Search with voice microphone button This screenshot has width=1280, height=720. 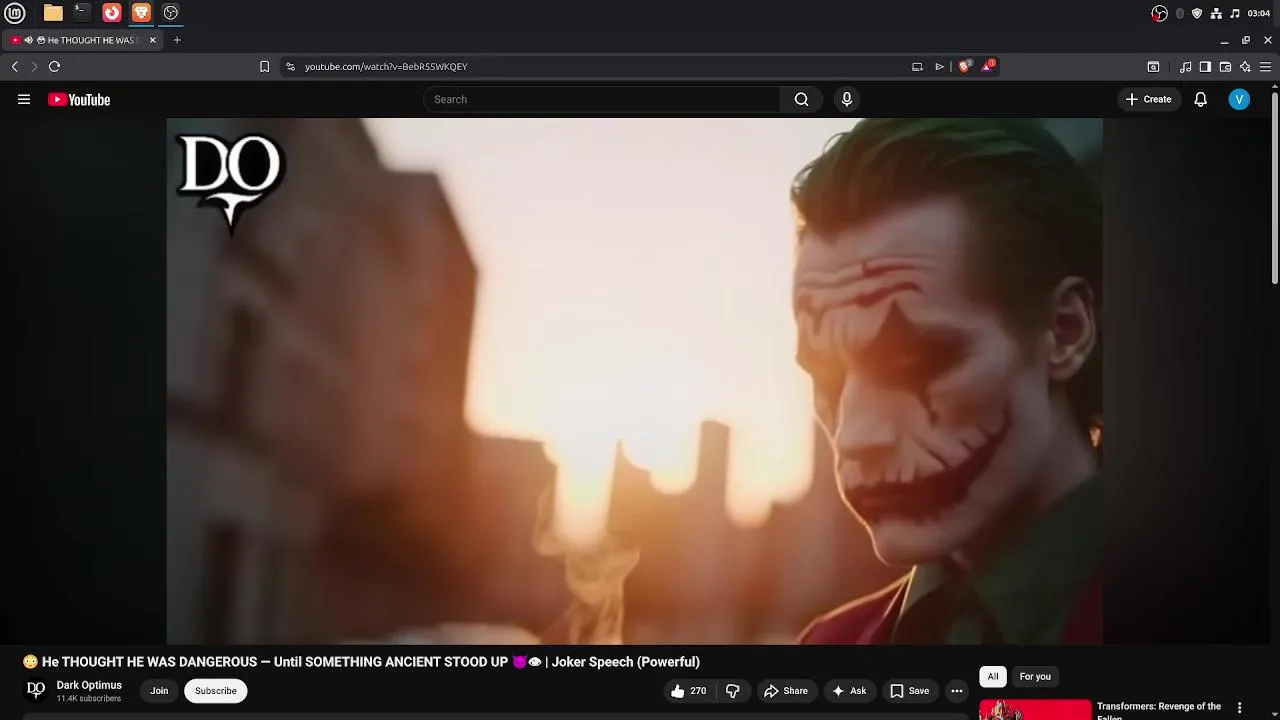(x=847, y=99)
